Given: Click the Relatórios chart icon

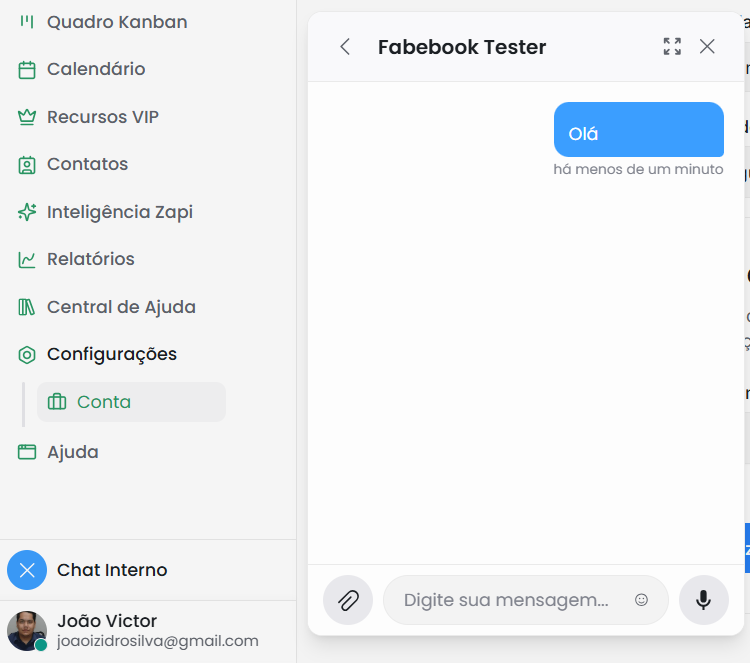Looking at the screenshot, I should coord(27,260).
